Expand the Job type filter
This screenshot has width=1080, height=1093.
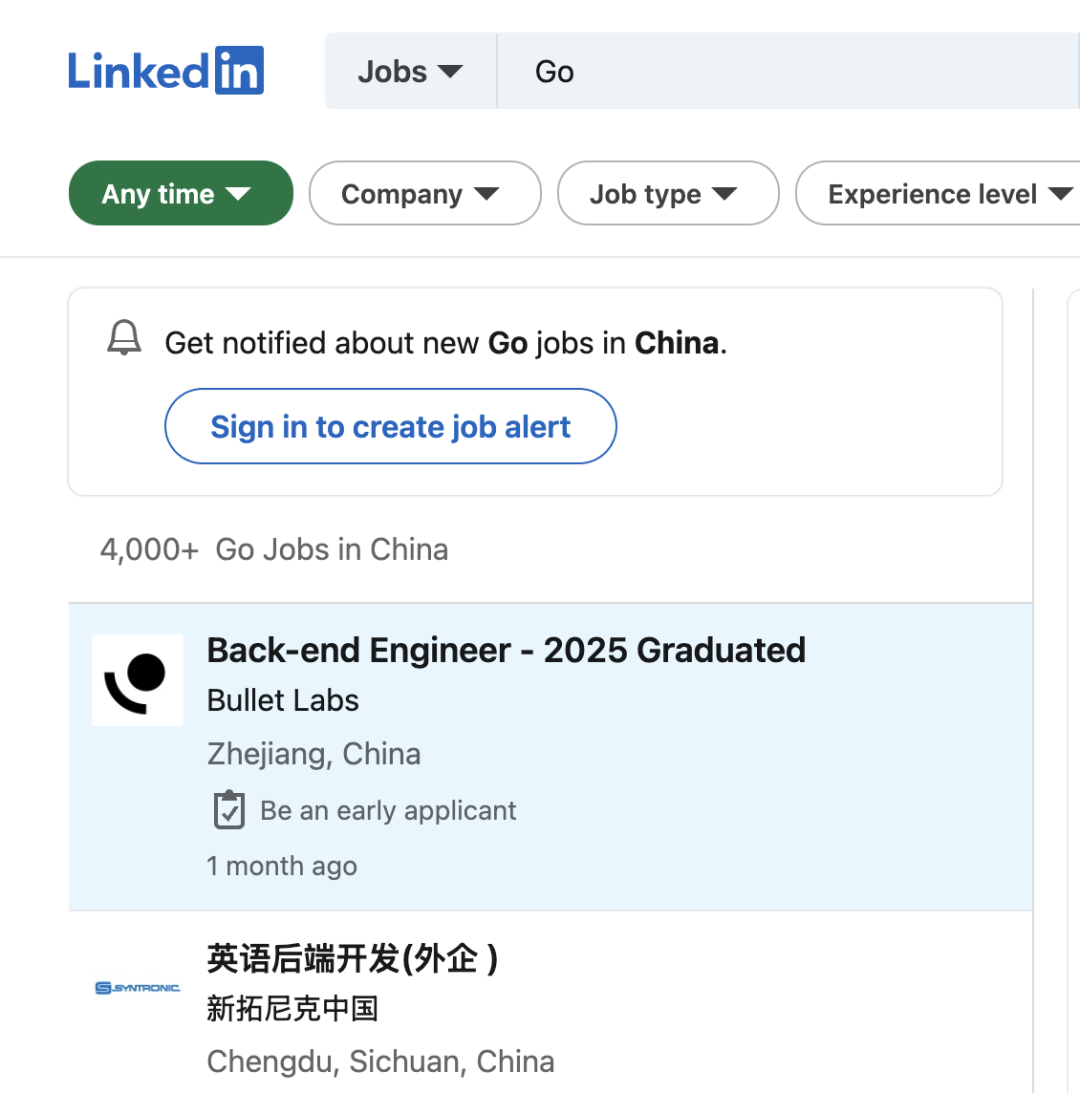(667, 194)
